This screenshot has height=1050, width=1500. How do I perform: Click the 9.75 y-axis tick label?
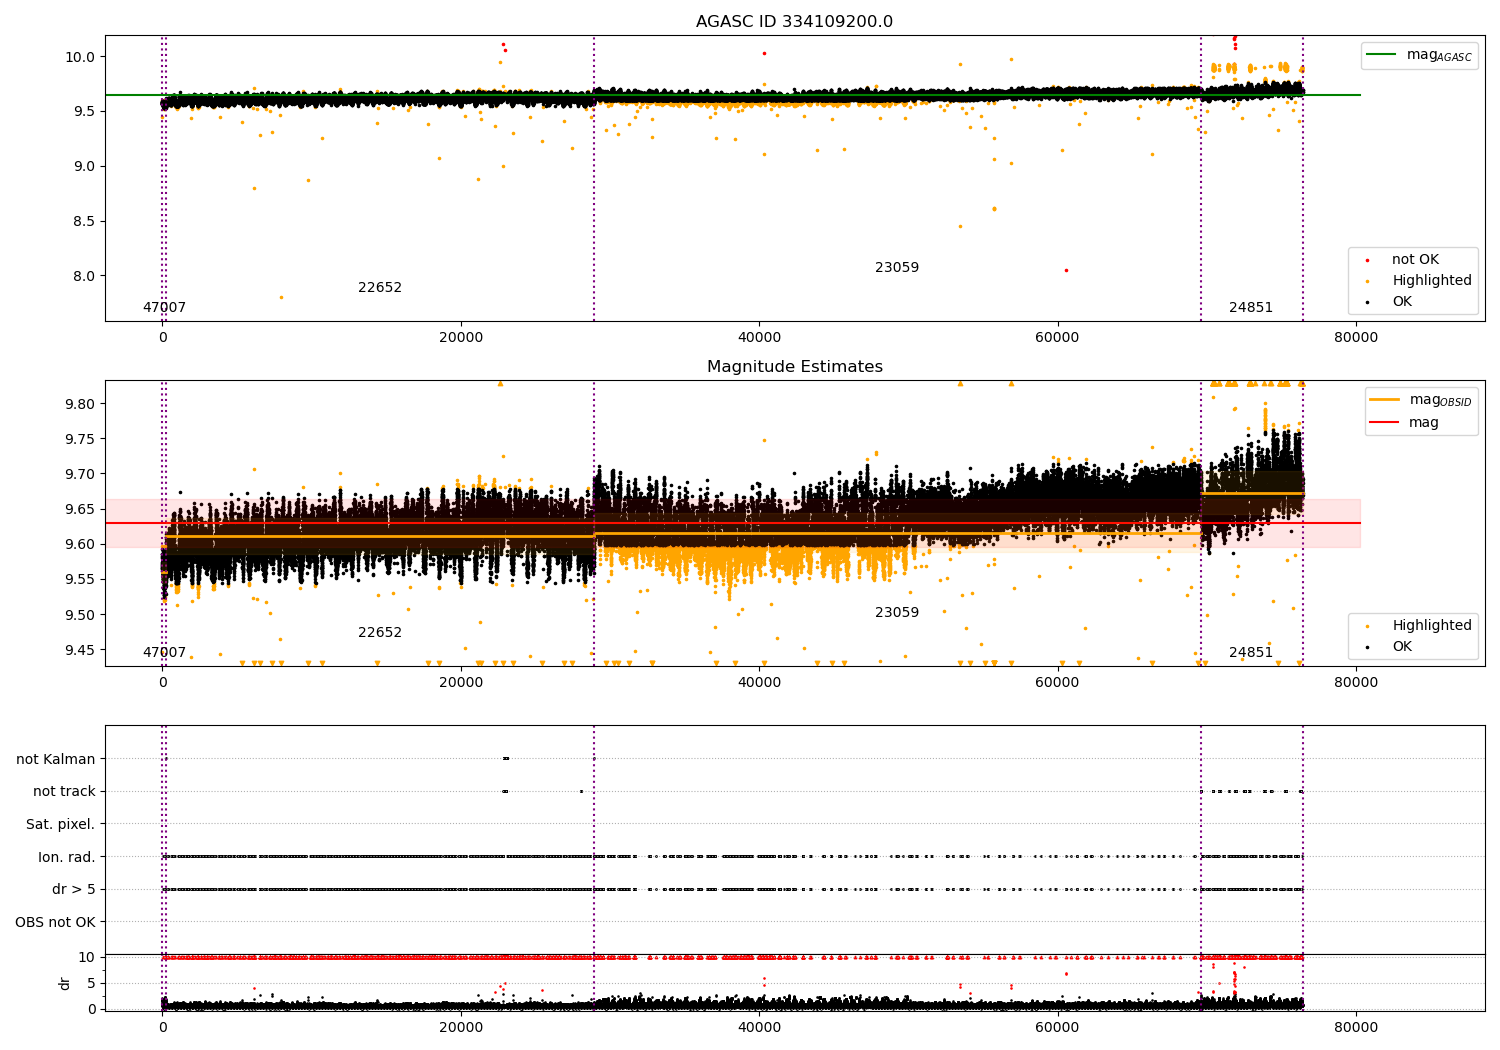[x=80, y=440]
